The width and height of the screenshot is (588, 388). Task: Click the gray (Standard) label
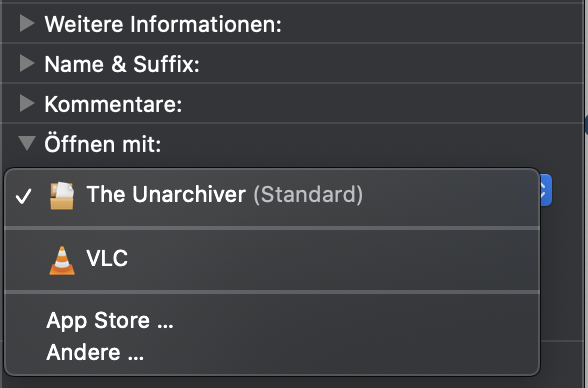(x=308, y=194)
